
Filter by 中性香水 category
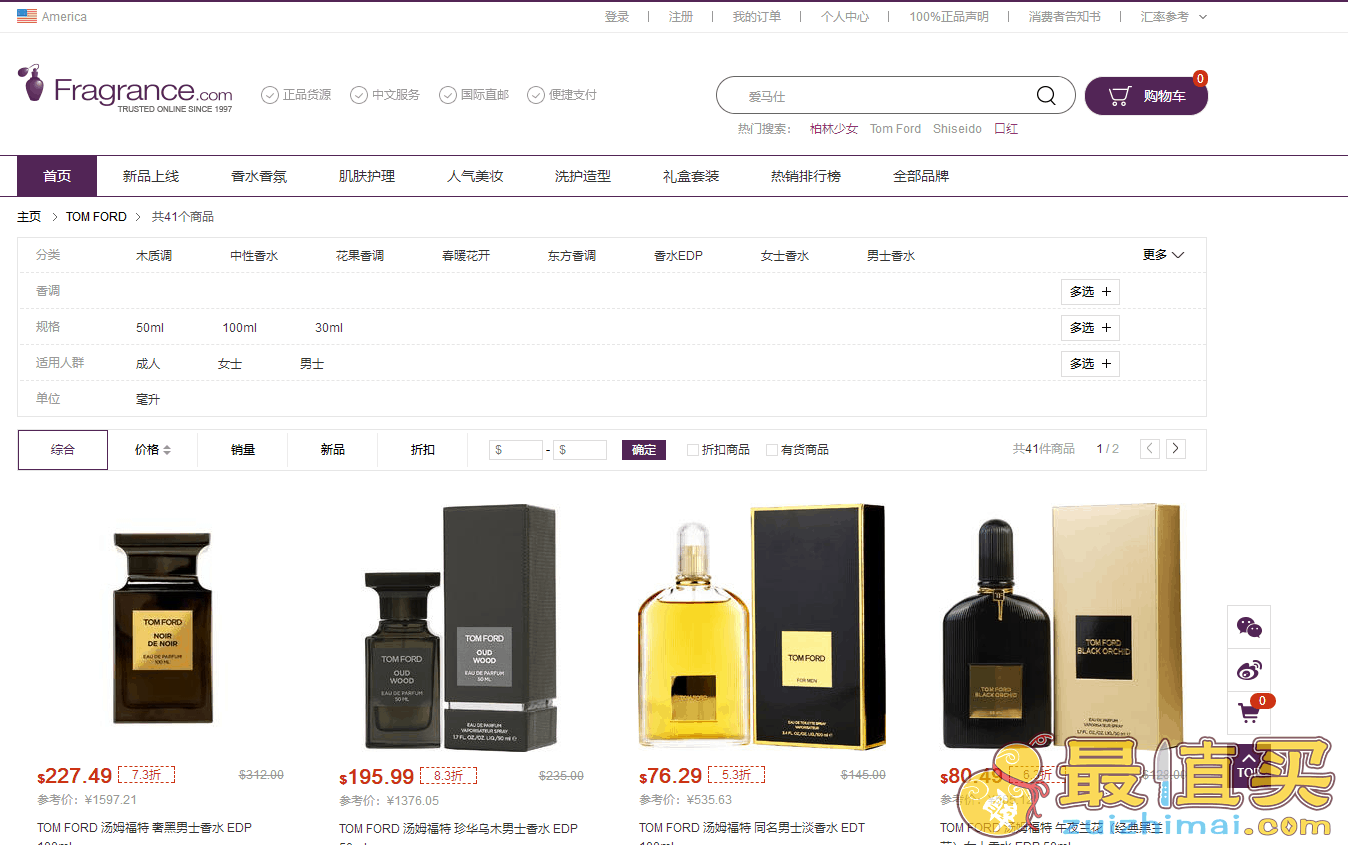pos(254,256)
